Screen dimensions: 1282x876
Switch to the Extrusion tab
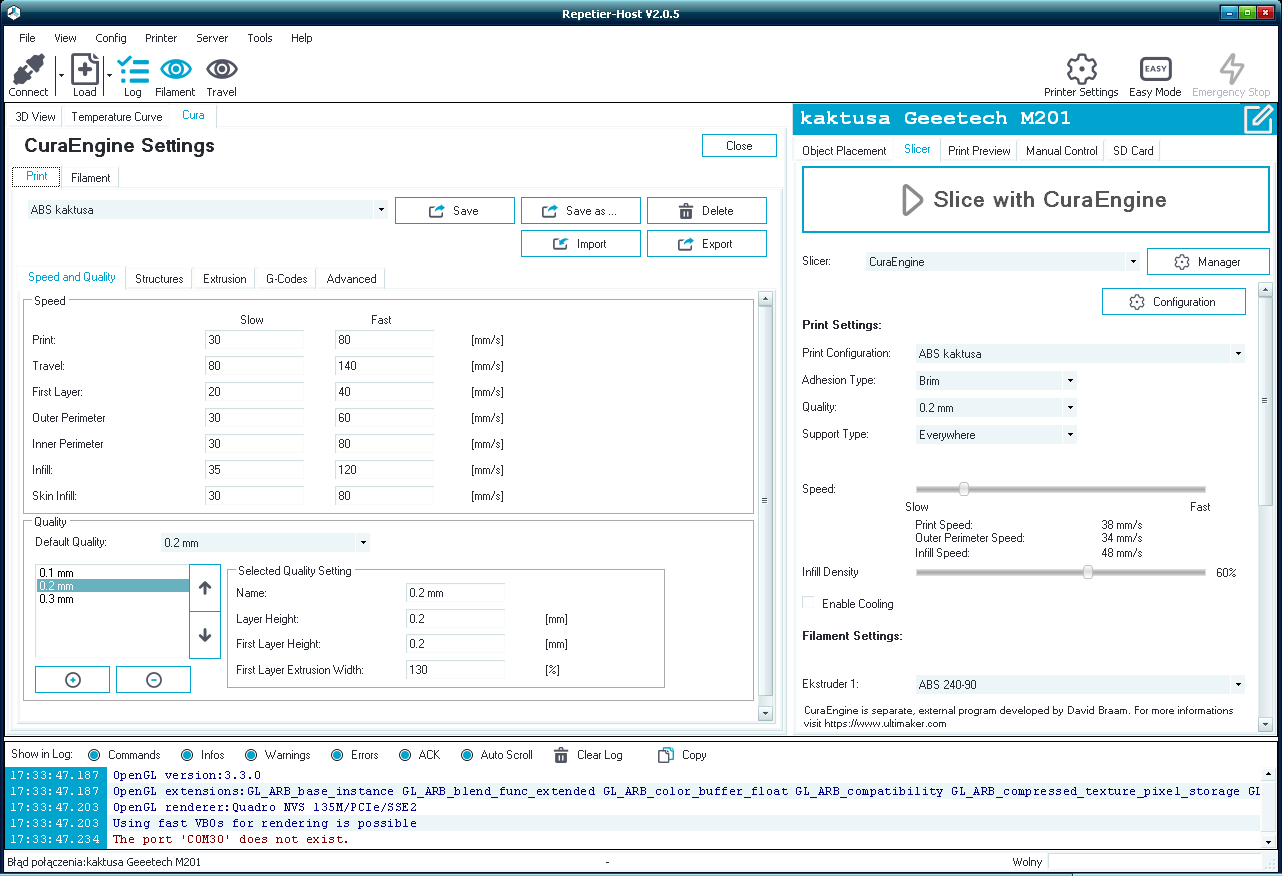pyautogui.click(x=224, y=279)
